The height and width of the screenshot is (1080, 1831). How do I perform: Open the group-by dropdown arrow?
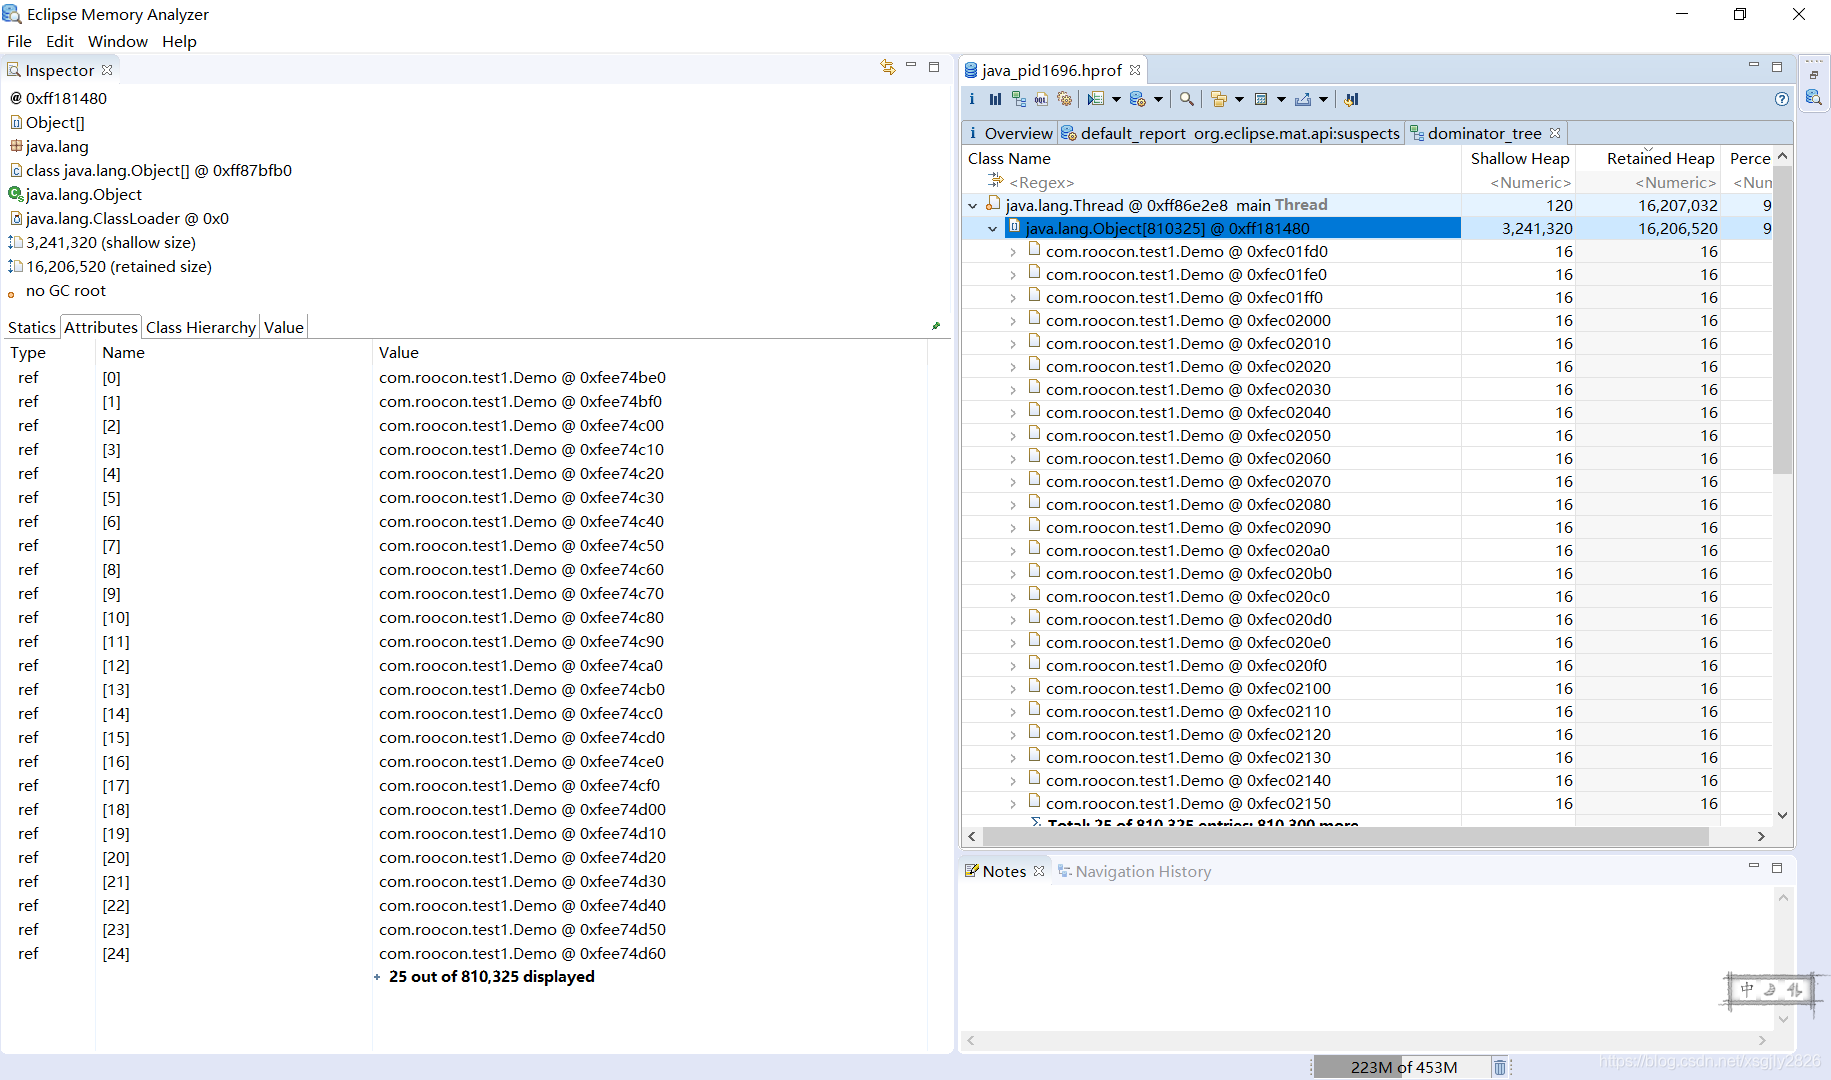[x=1239, y=99]
